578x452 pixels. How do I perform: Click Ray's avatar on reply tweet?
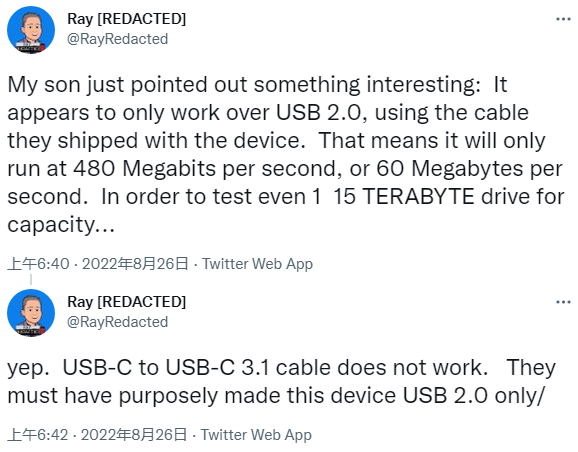pos(31,313)
